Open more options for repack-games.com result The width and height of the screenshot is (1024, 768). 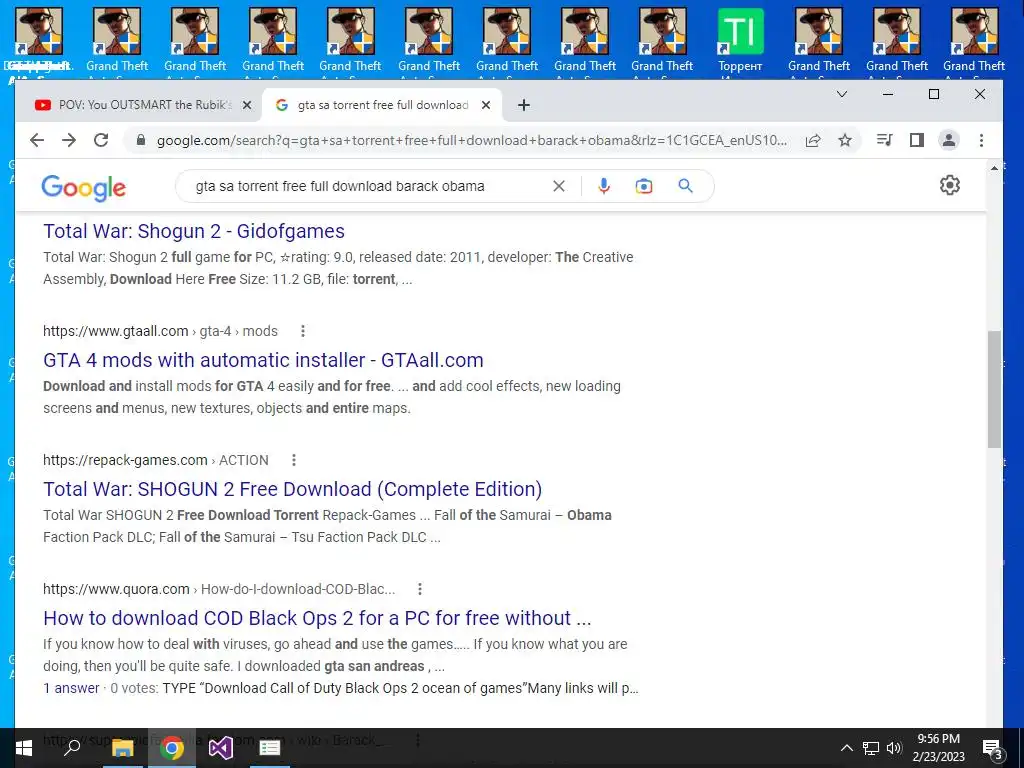pyautogui.click(x=294, y=460)
